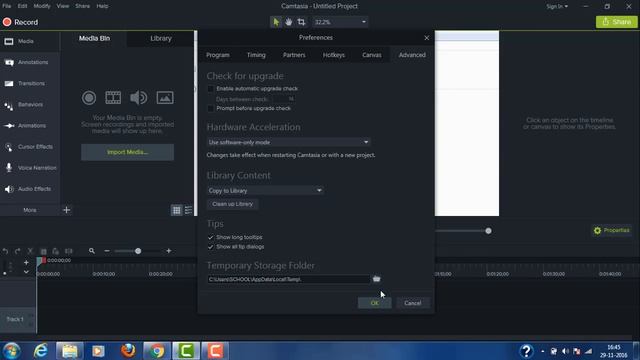
Task: Click the Import Media button
Action: [127, 152]
